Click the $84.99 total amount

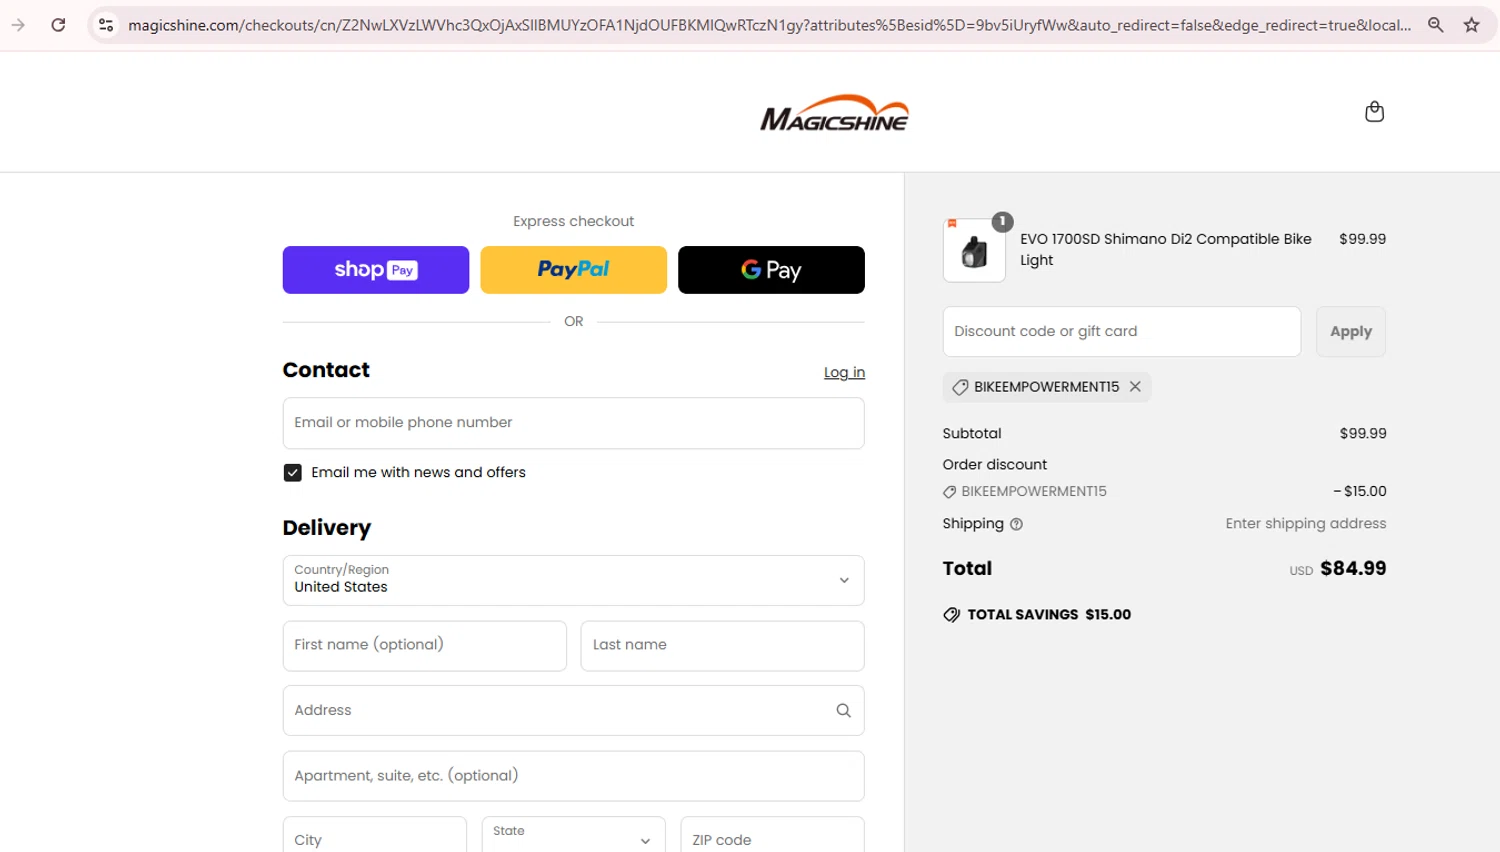pyautogui.click(x=1353, y=568)
